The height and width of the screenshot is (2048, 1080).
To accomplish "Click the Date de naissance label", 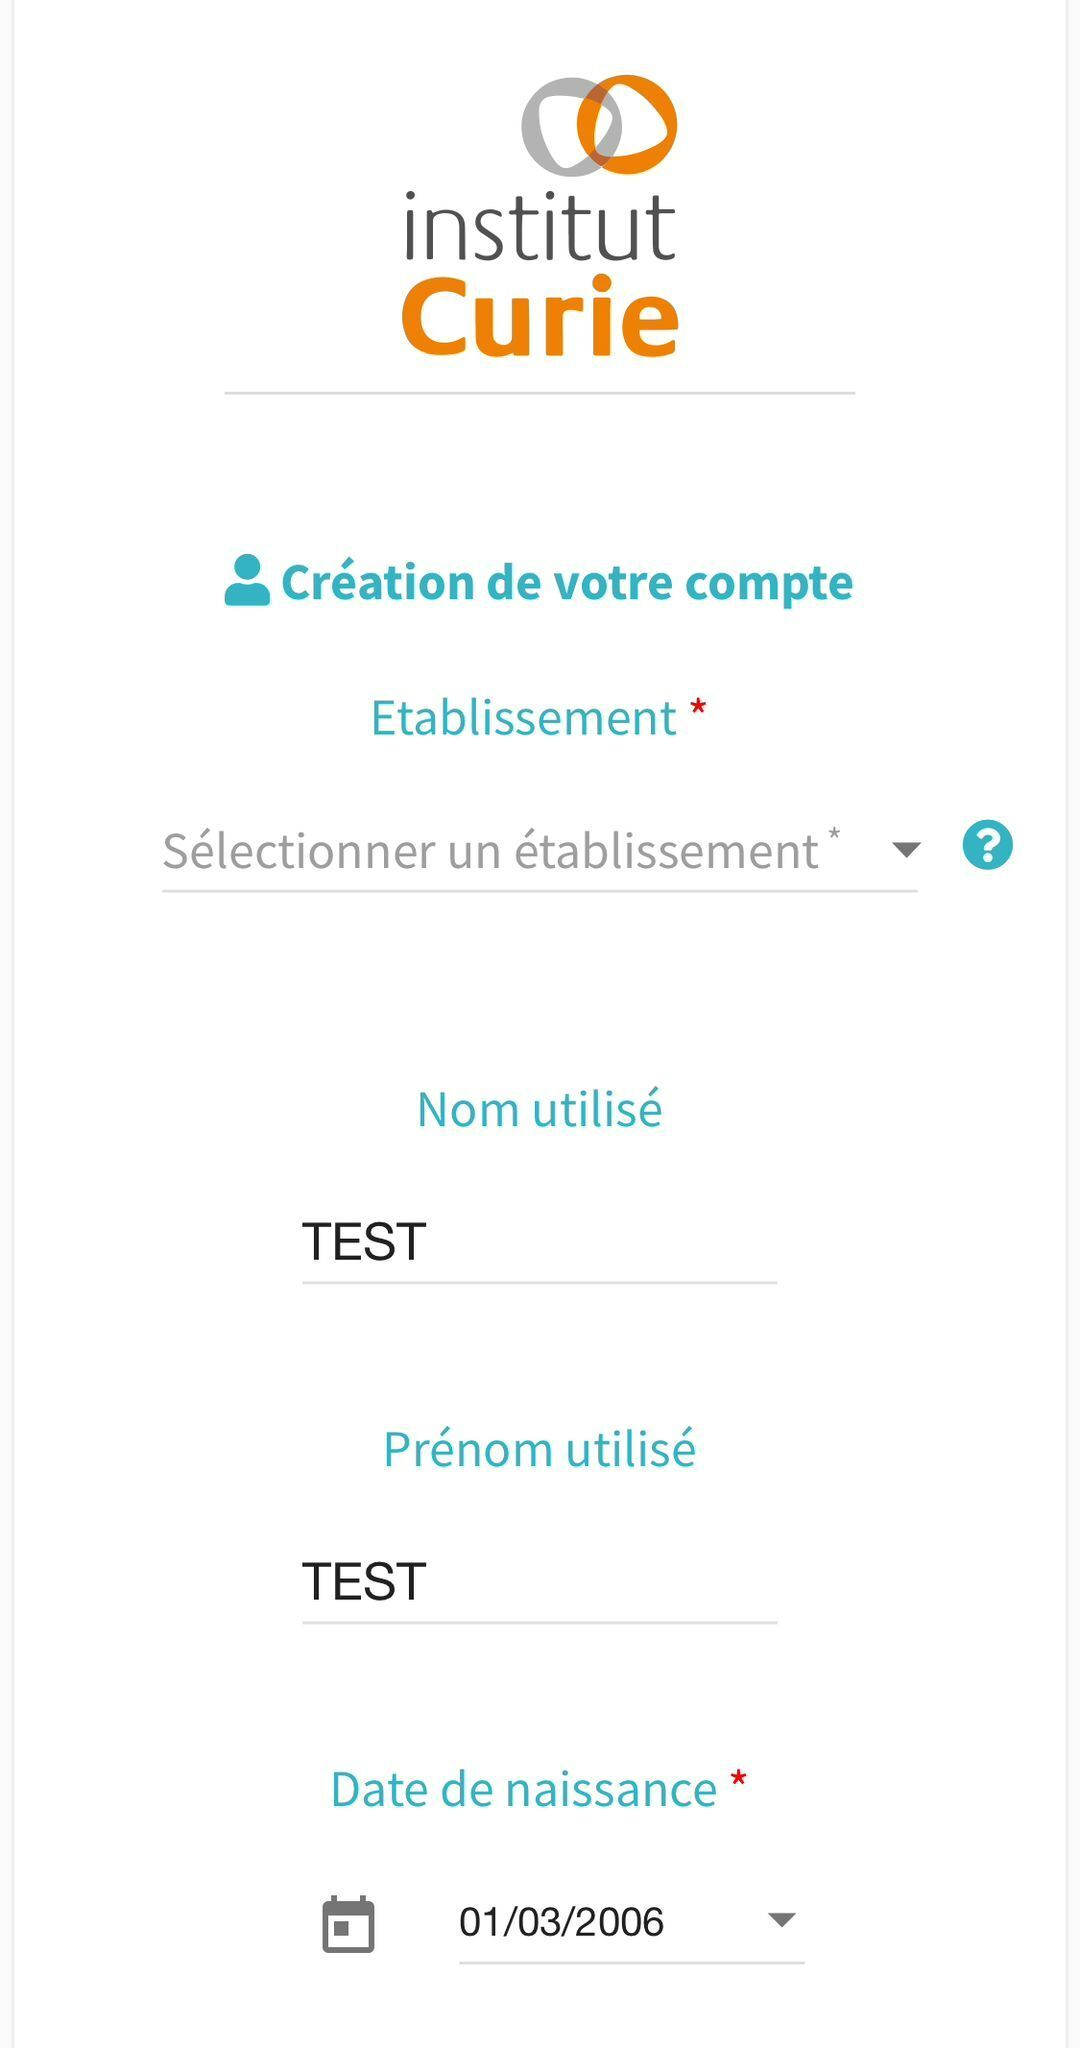I will click(523, 1789).
